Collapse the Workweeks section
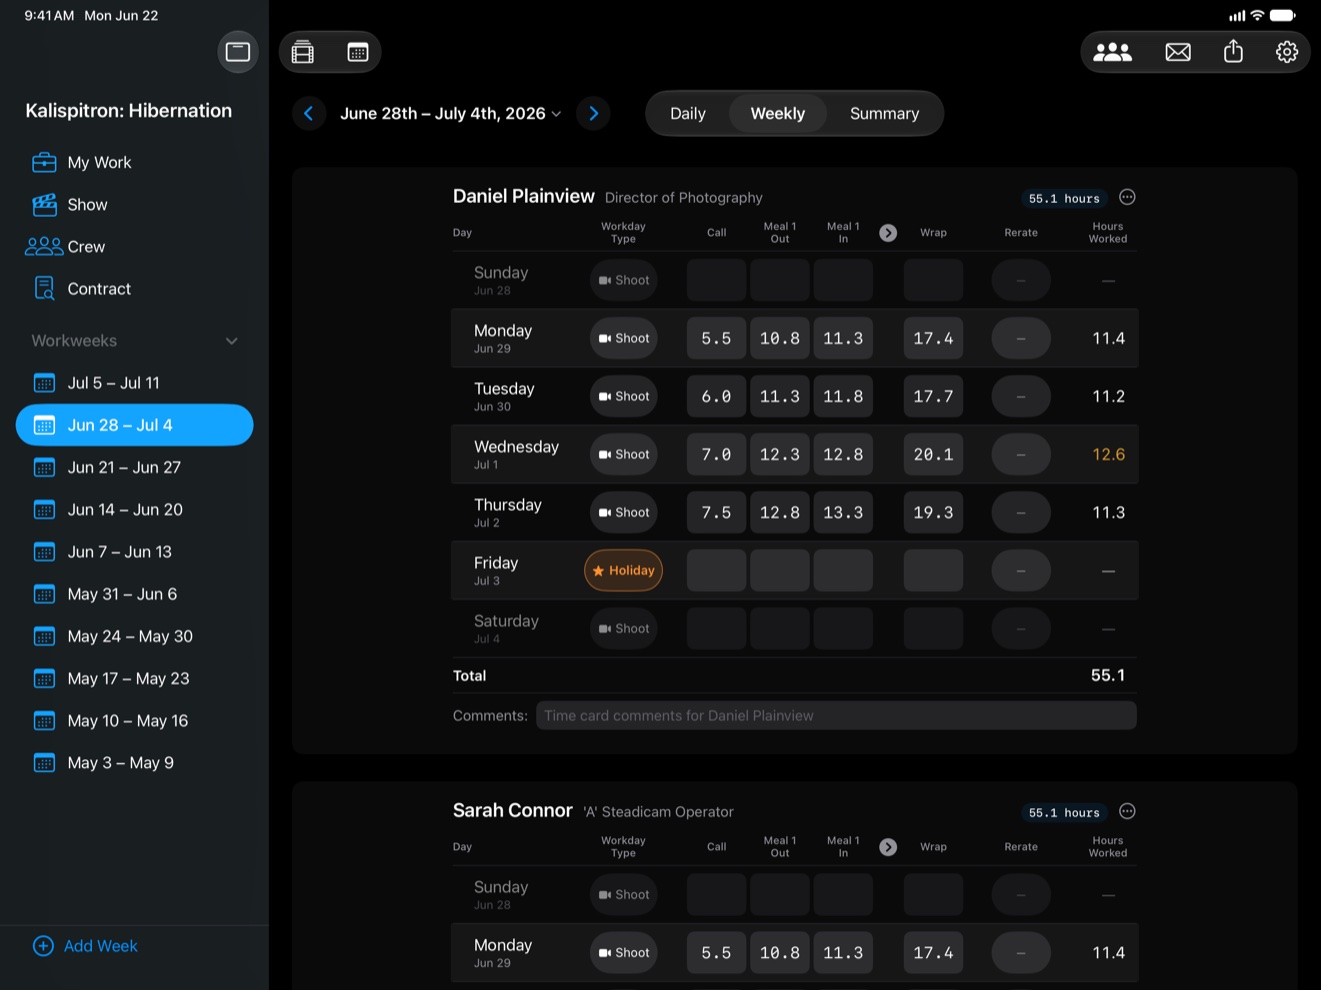 click(232, 341)
